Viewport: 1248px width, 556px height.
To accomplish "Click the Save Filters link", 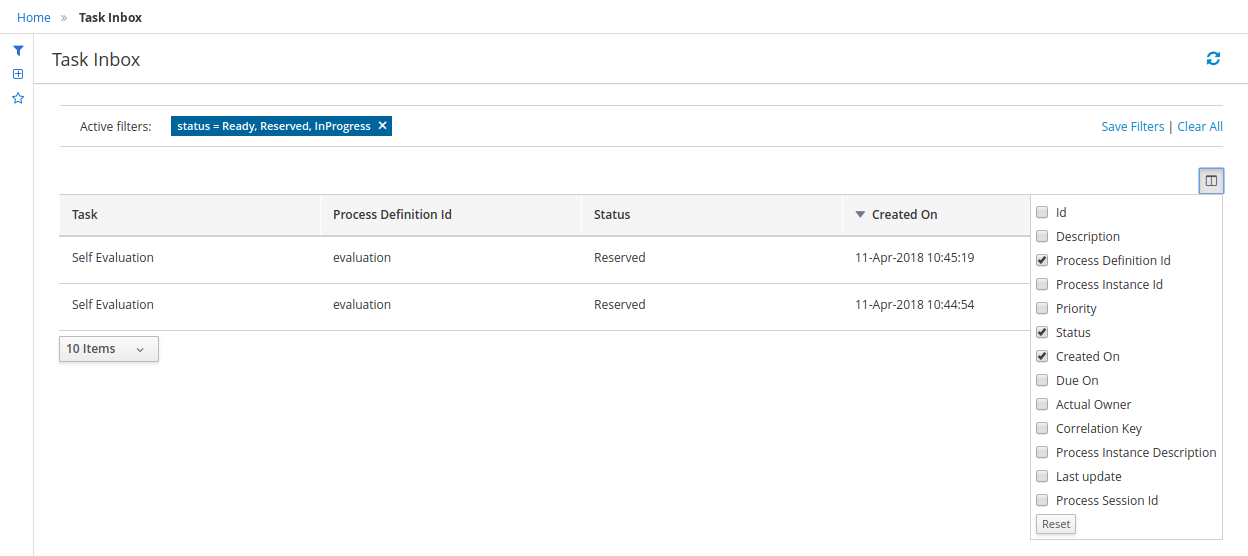I will click(1132, 127).
